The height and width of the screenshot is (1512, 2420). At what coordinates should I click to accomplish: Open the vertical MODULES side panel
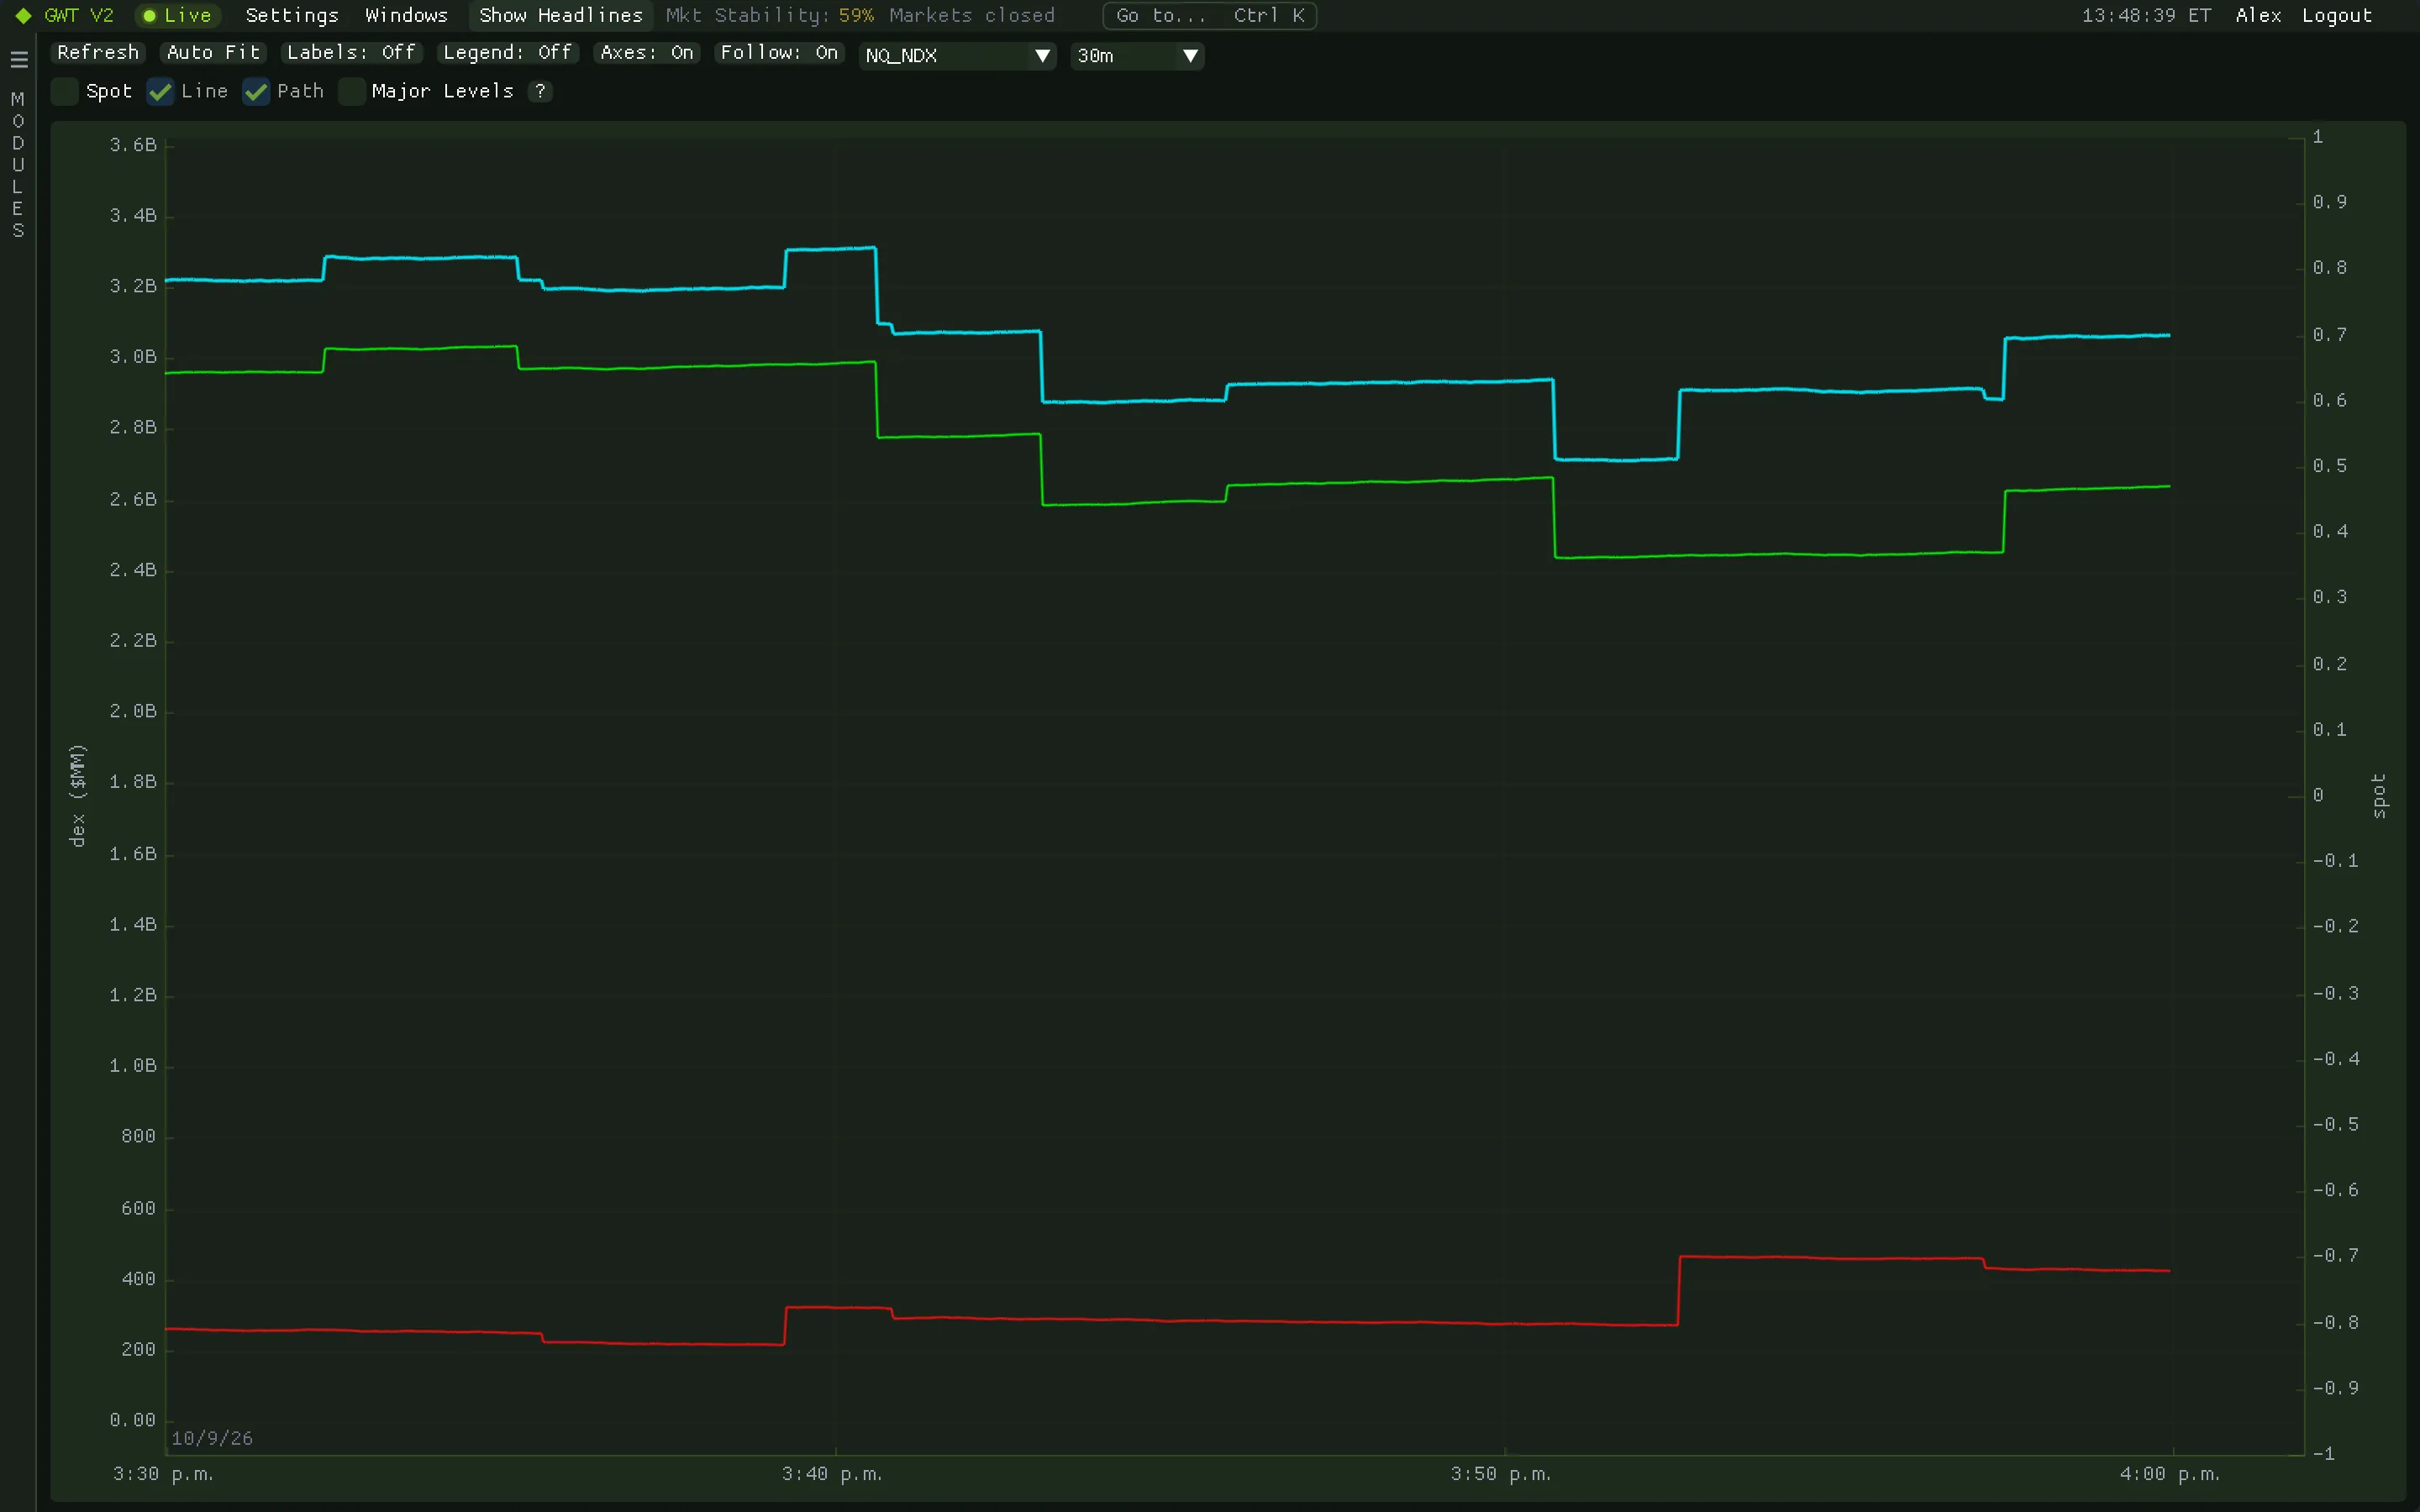18,165
